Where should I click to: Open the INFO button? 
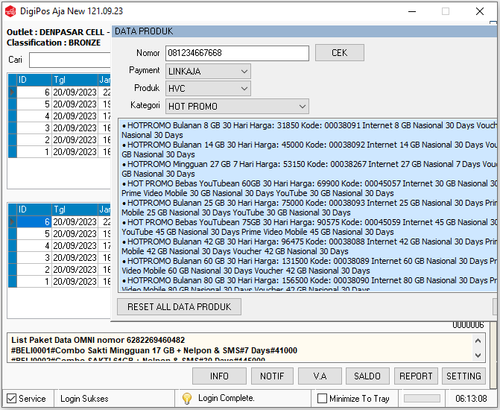219,376
